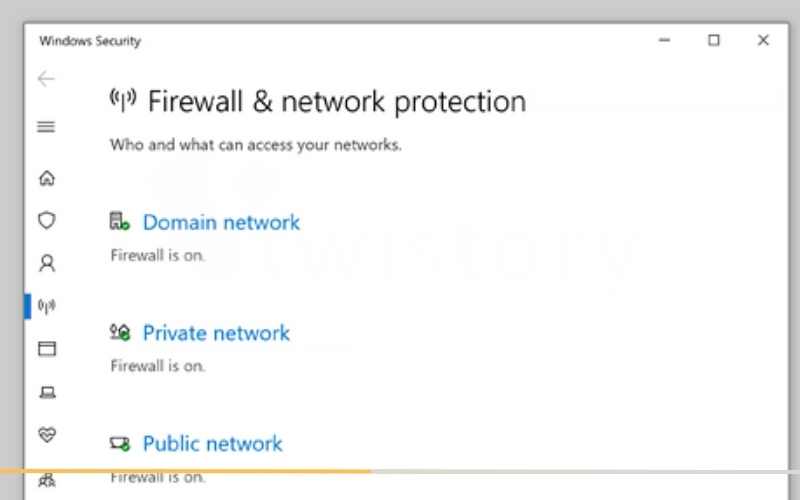Minimize the Windows Security window

pyautogui.click(x=664, y=40)
